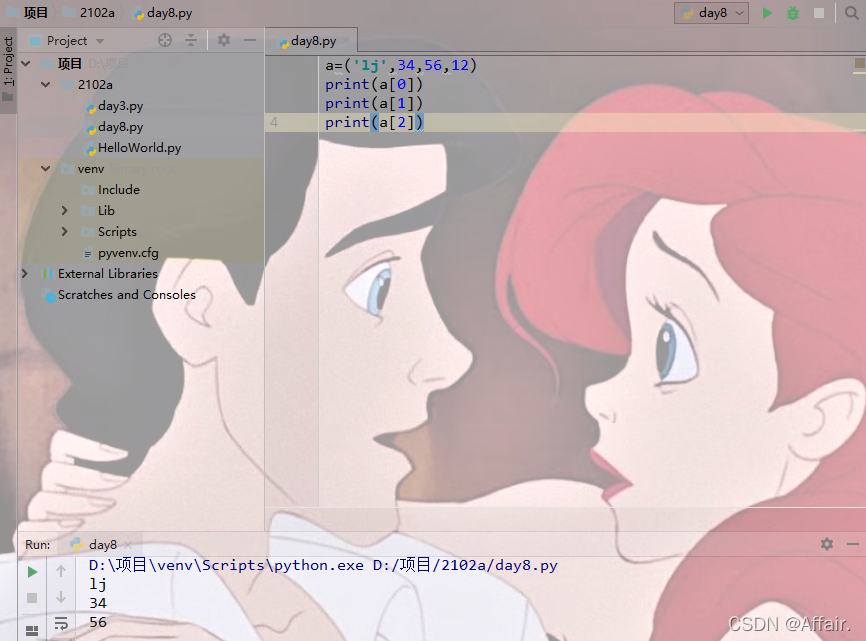Collapse all with the Project panel icon
Image resolution: width=866 pixels, height=641 pixels.
tap(191, 40)
